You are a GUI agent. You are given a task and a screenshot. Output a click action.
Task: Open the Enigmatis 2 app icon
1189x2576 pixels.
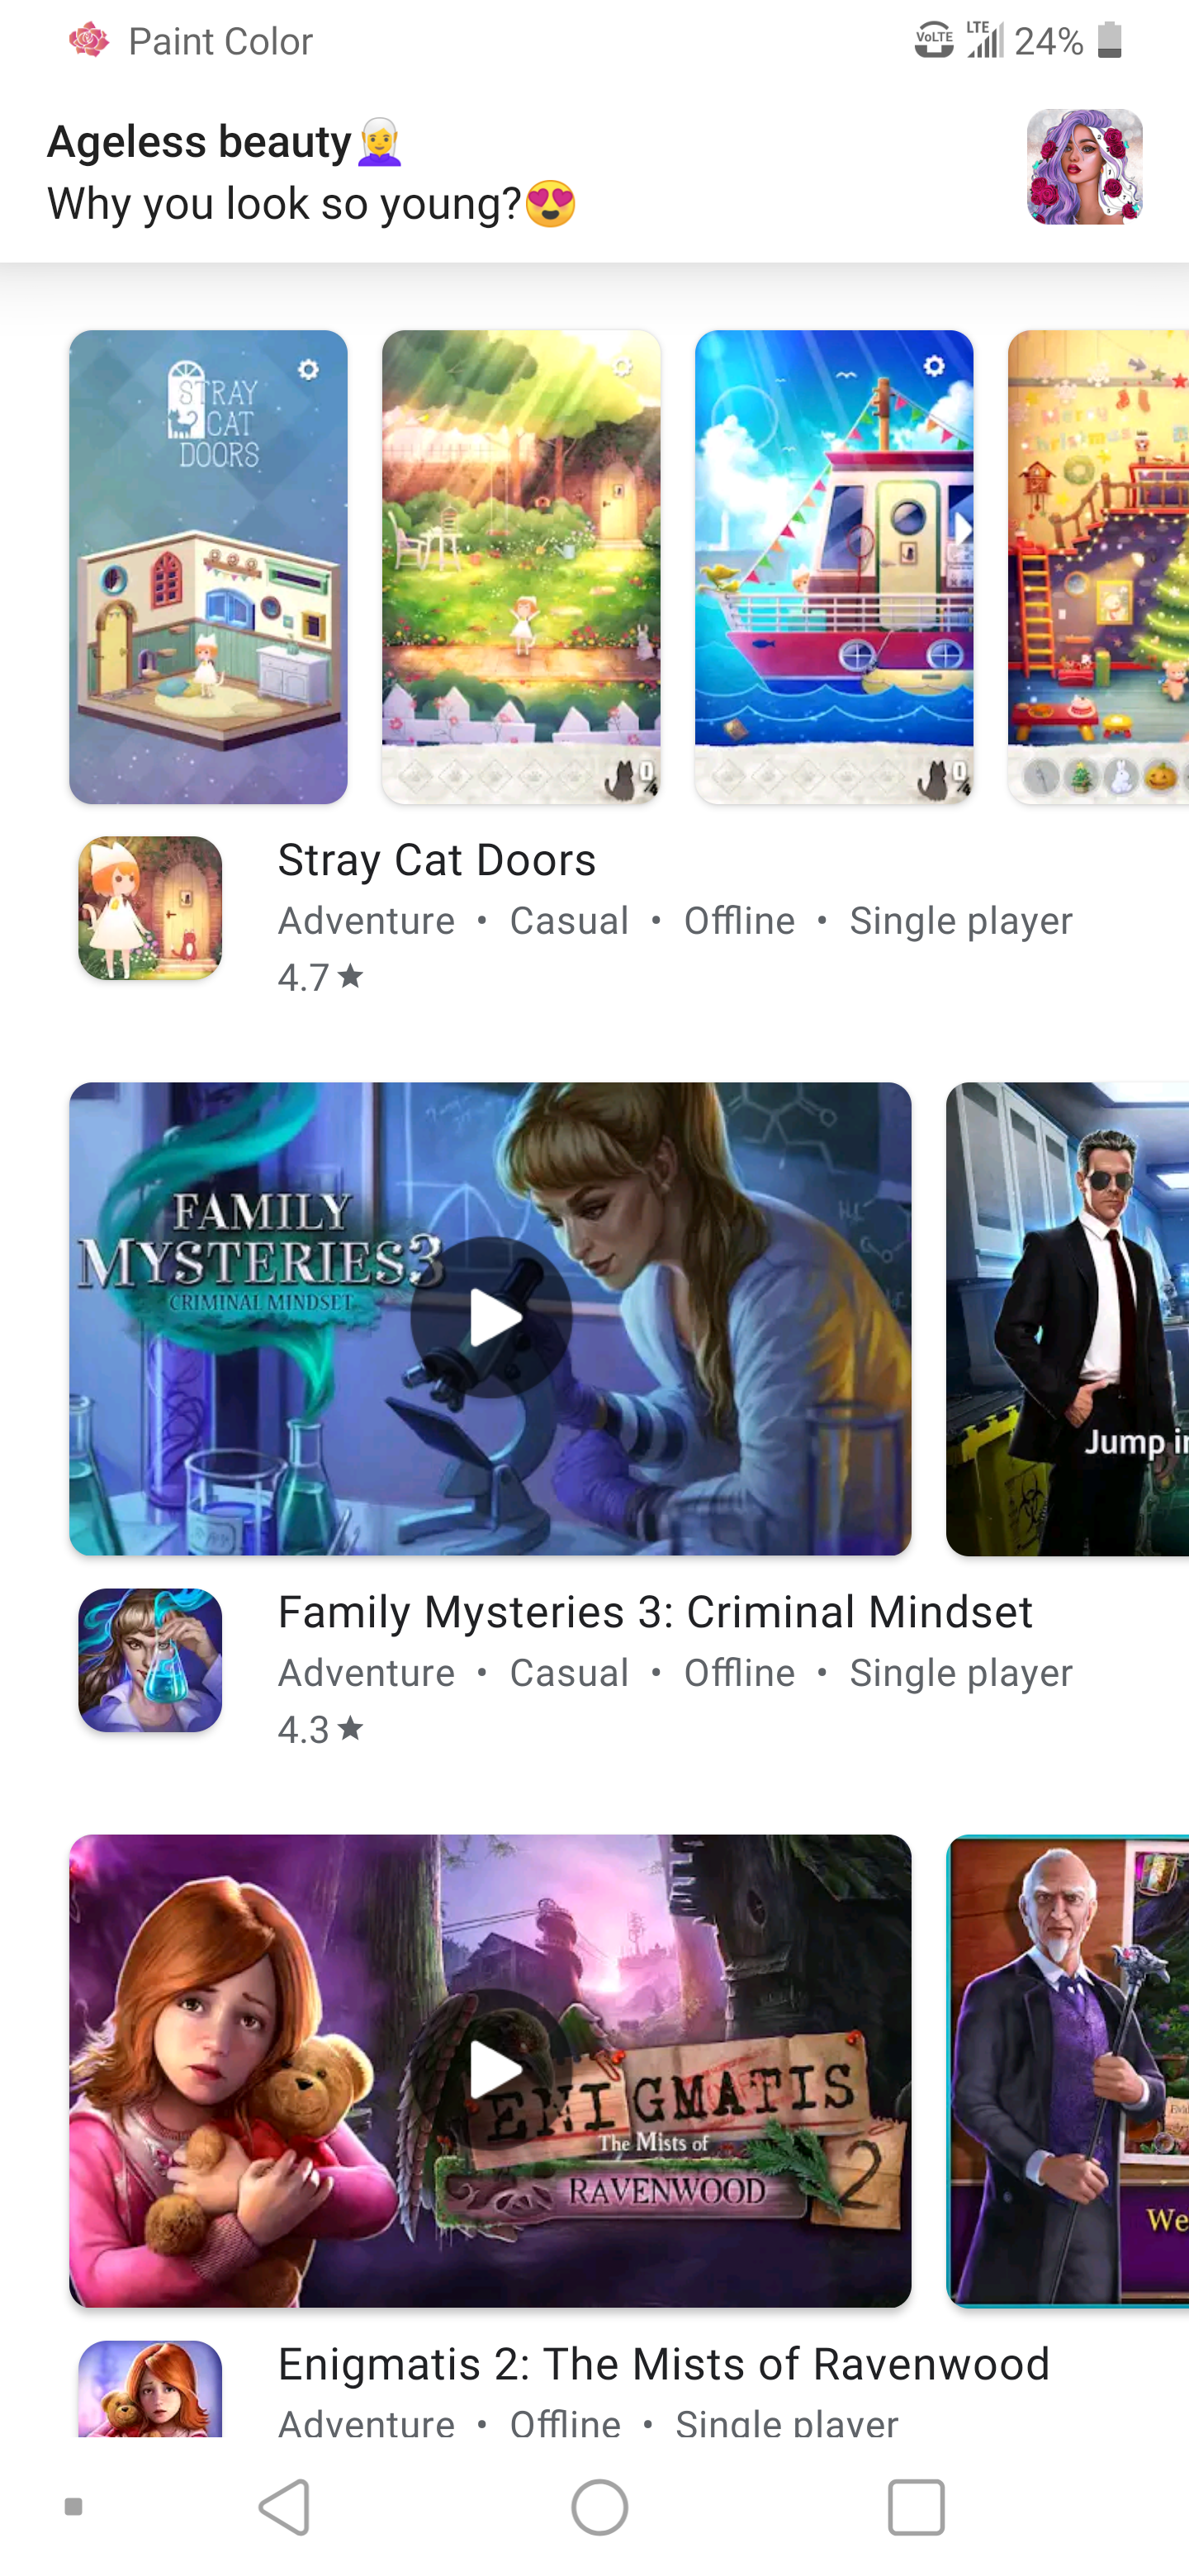tap(150, 2388)
